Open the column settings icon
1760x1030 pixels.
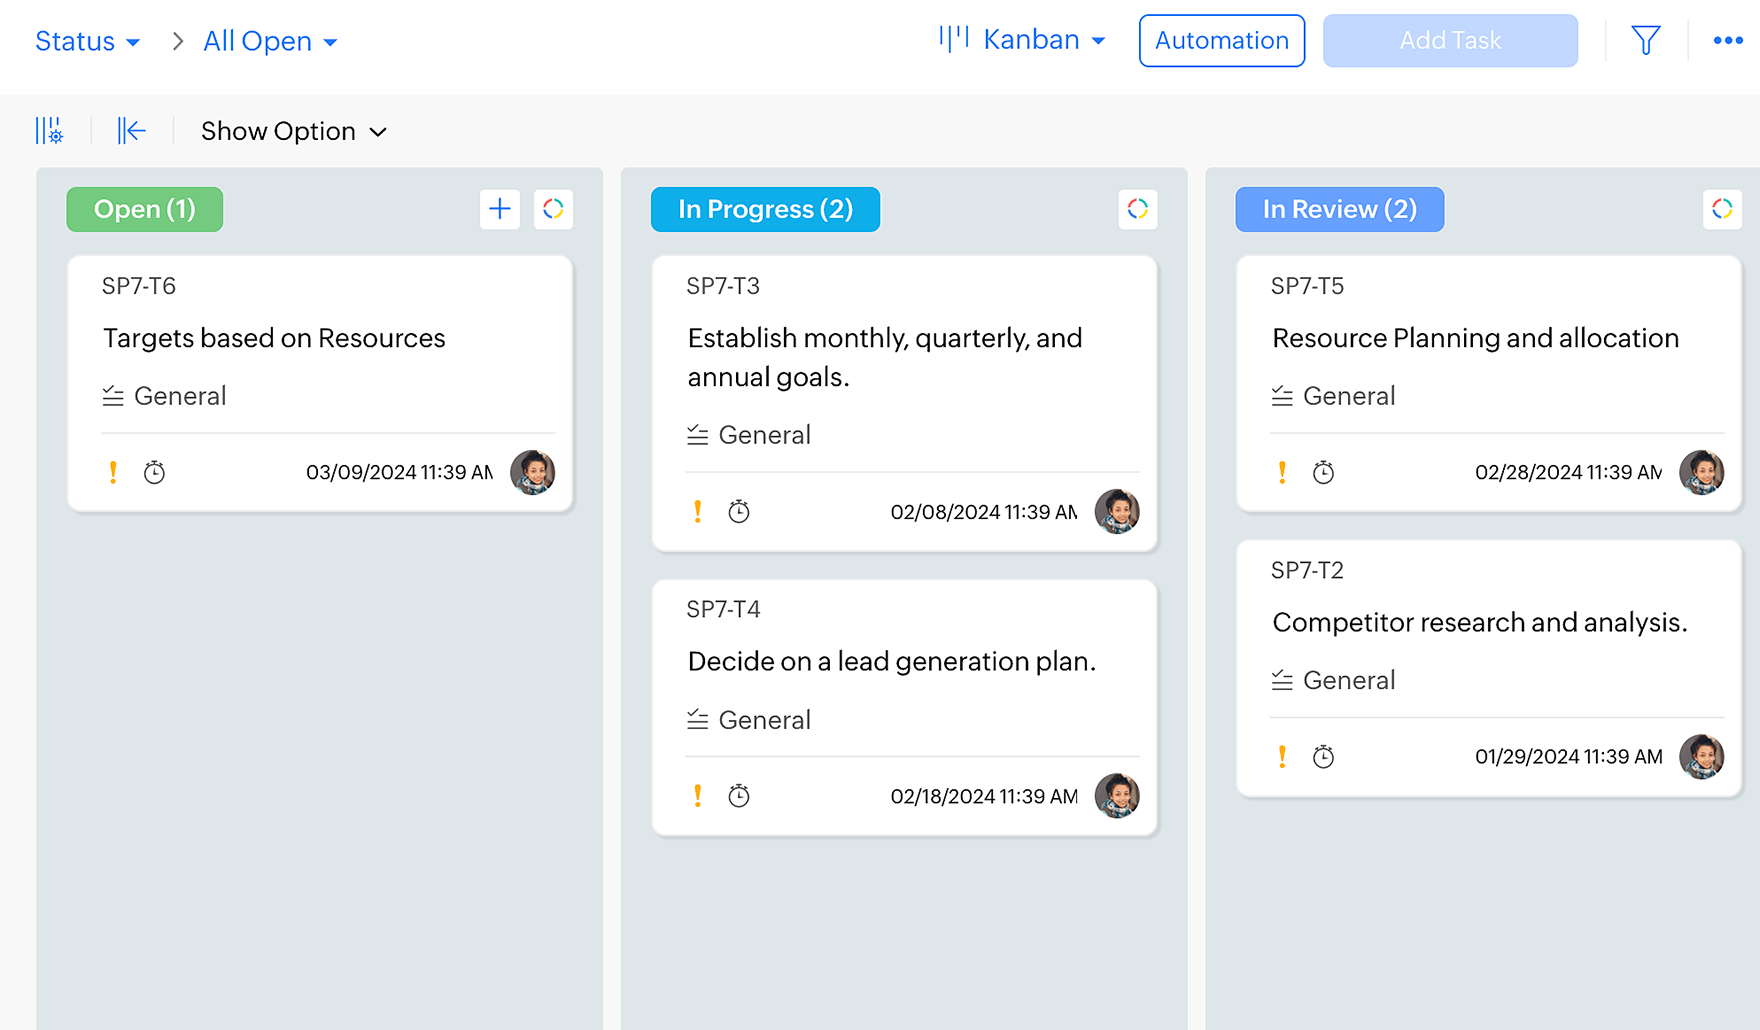pos(49,131)
